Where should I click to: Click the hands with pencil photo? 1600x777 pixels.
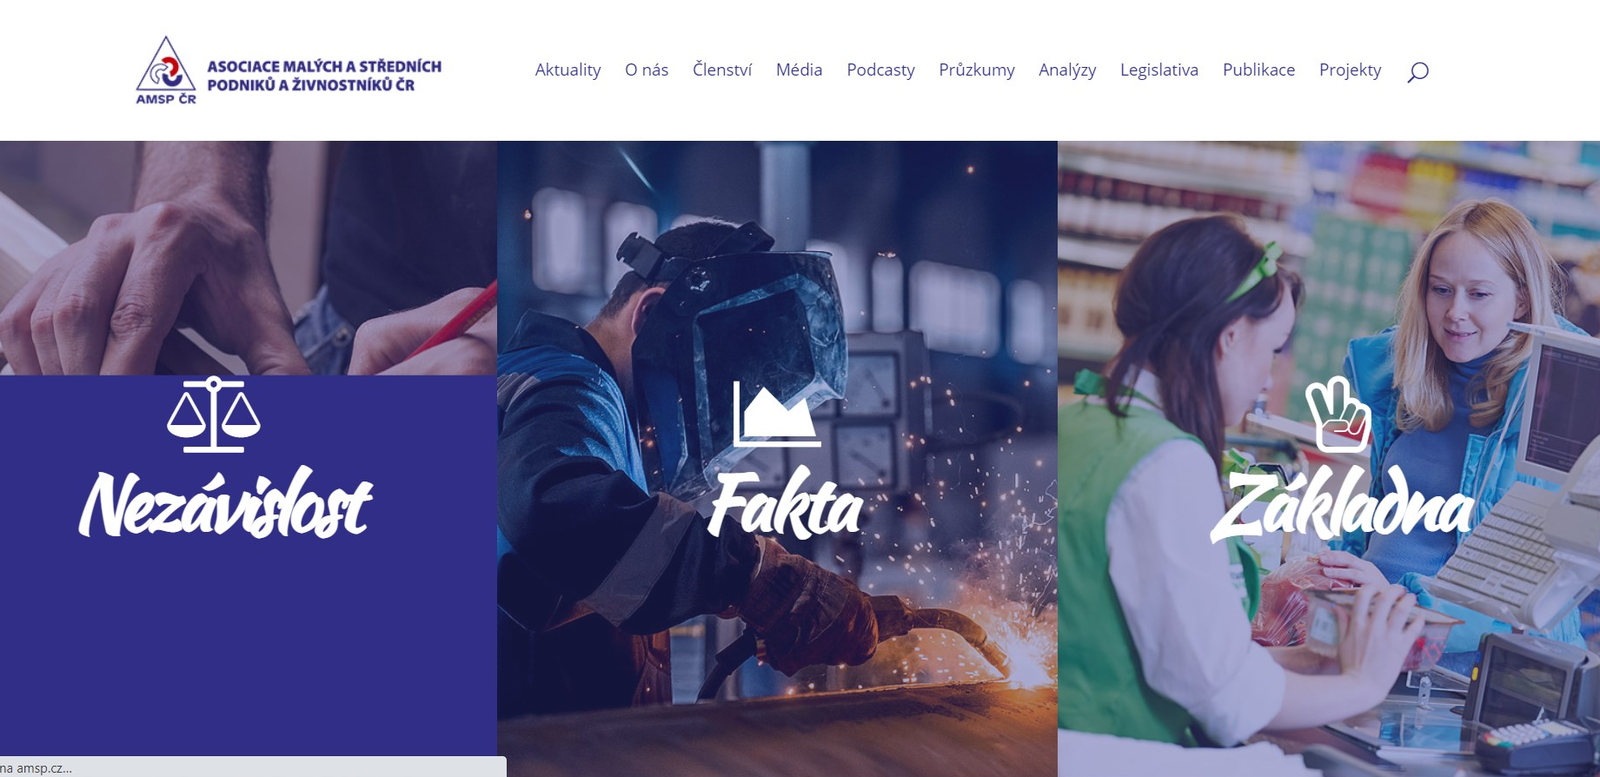(x=248, y=258)
